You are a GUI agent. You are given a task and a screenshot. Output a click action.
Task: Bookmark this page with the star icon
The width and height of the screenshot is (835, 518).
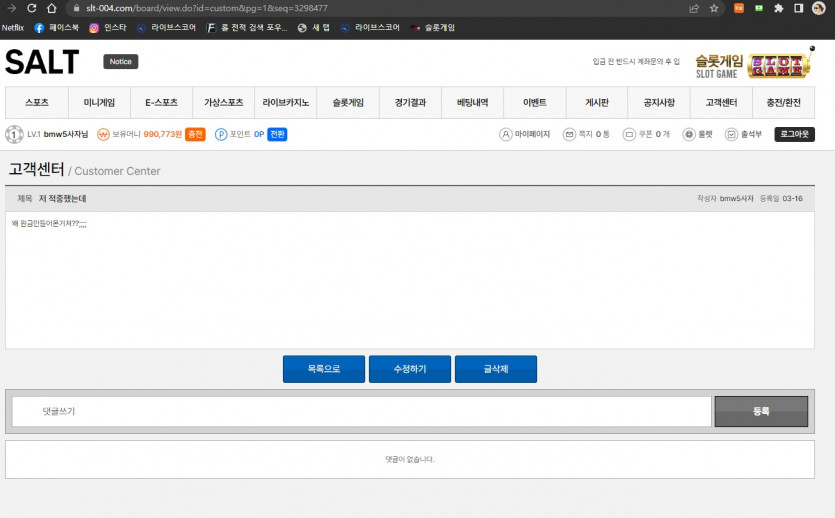click(714, 8)
